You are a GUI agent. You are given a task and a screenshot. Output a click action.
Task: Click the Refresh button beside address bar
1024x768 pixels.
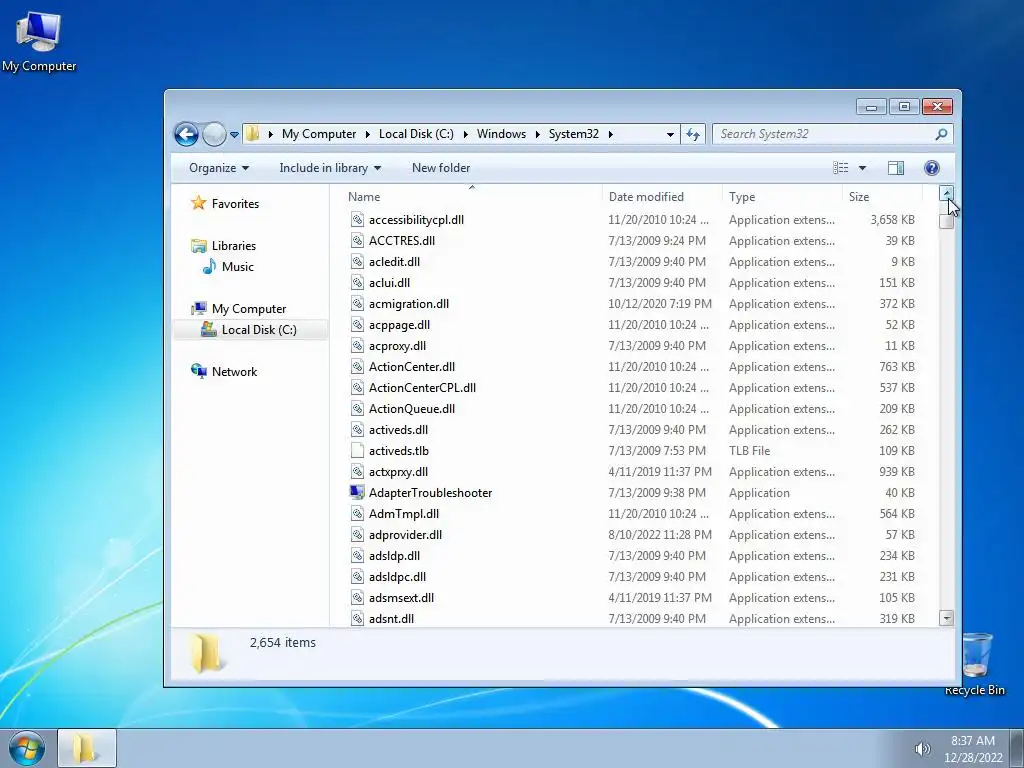(x=693, y=135)
